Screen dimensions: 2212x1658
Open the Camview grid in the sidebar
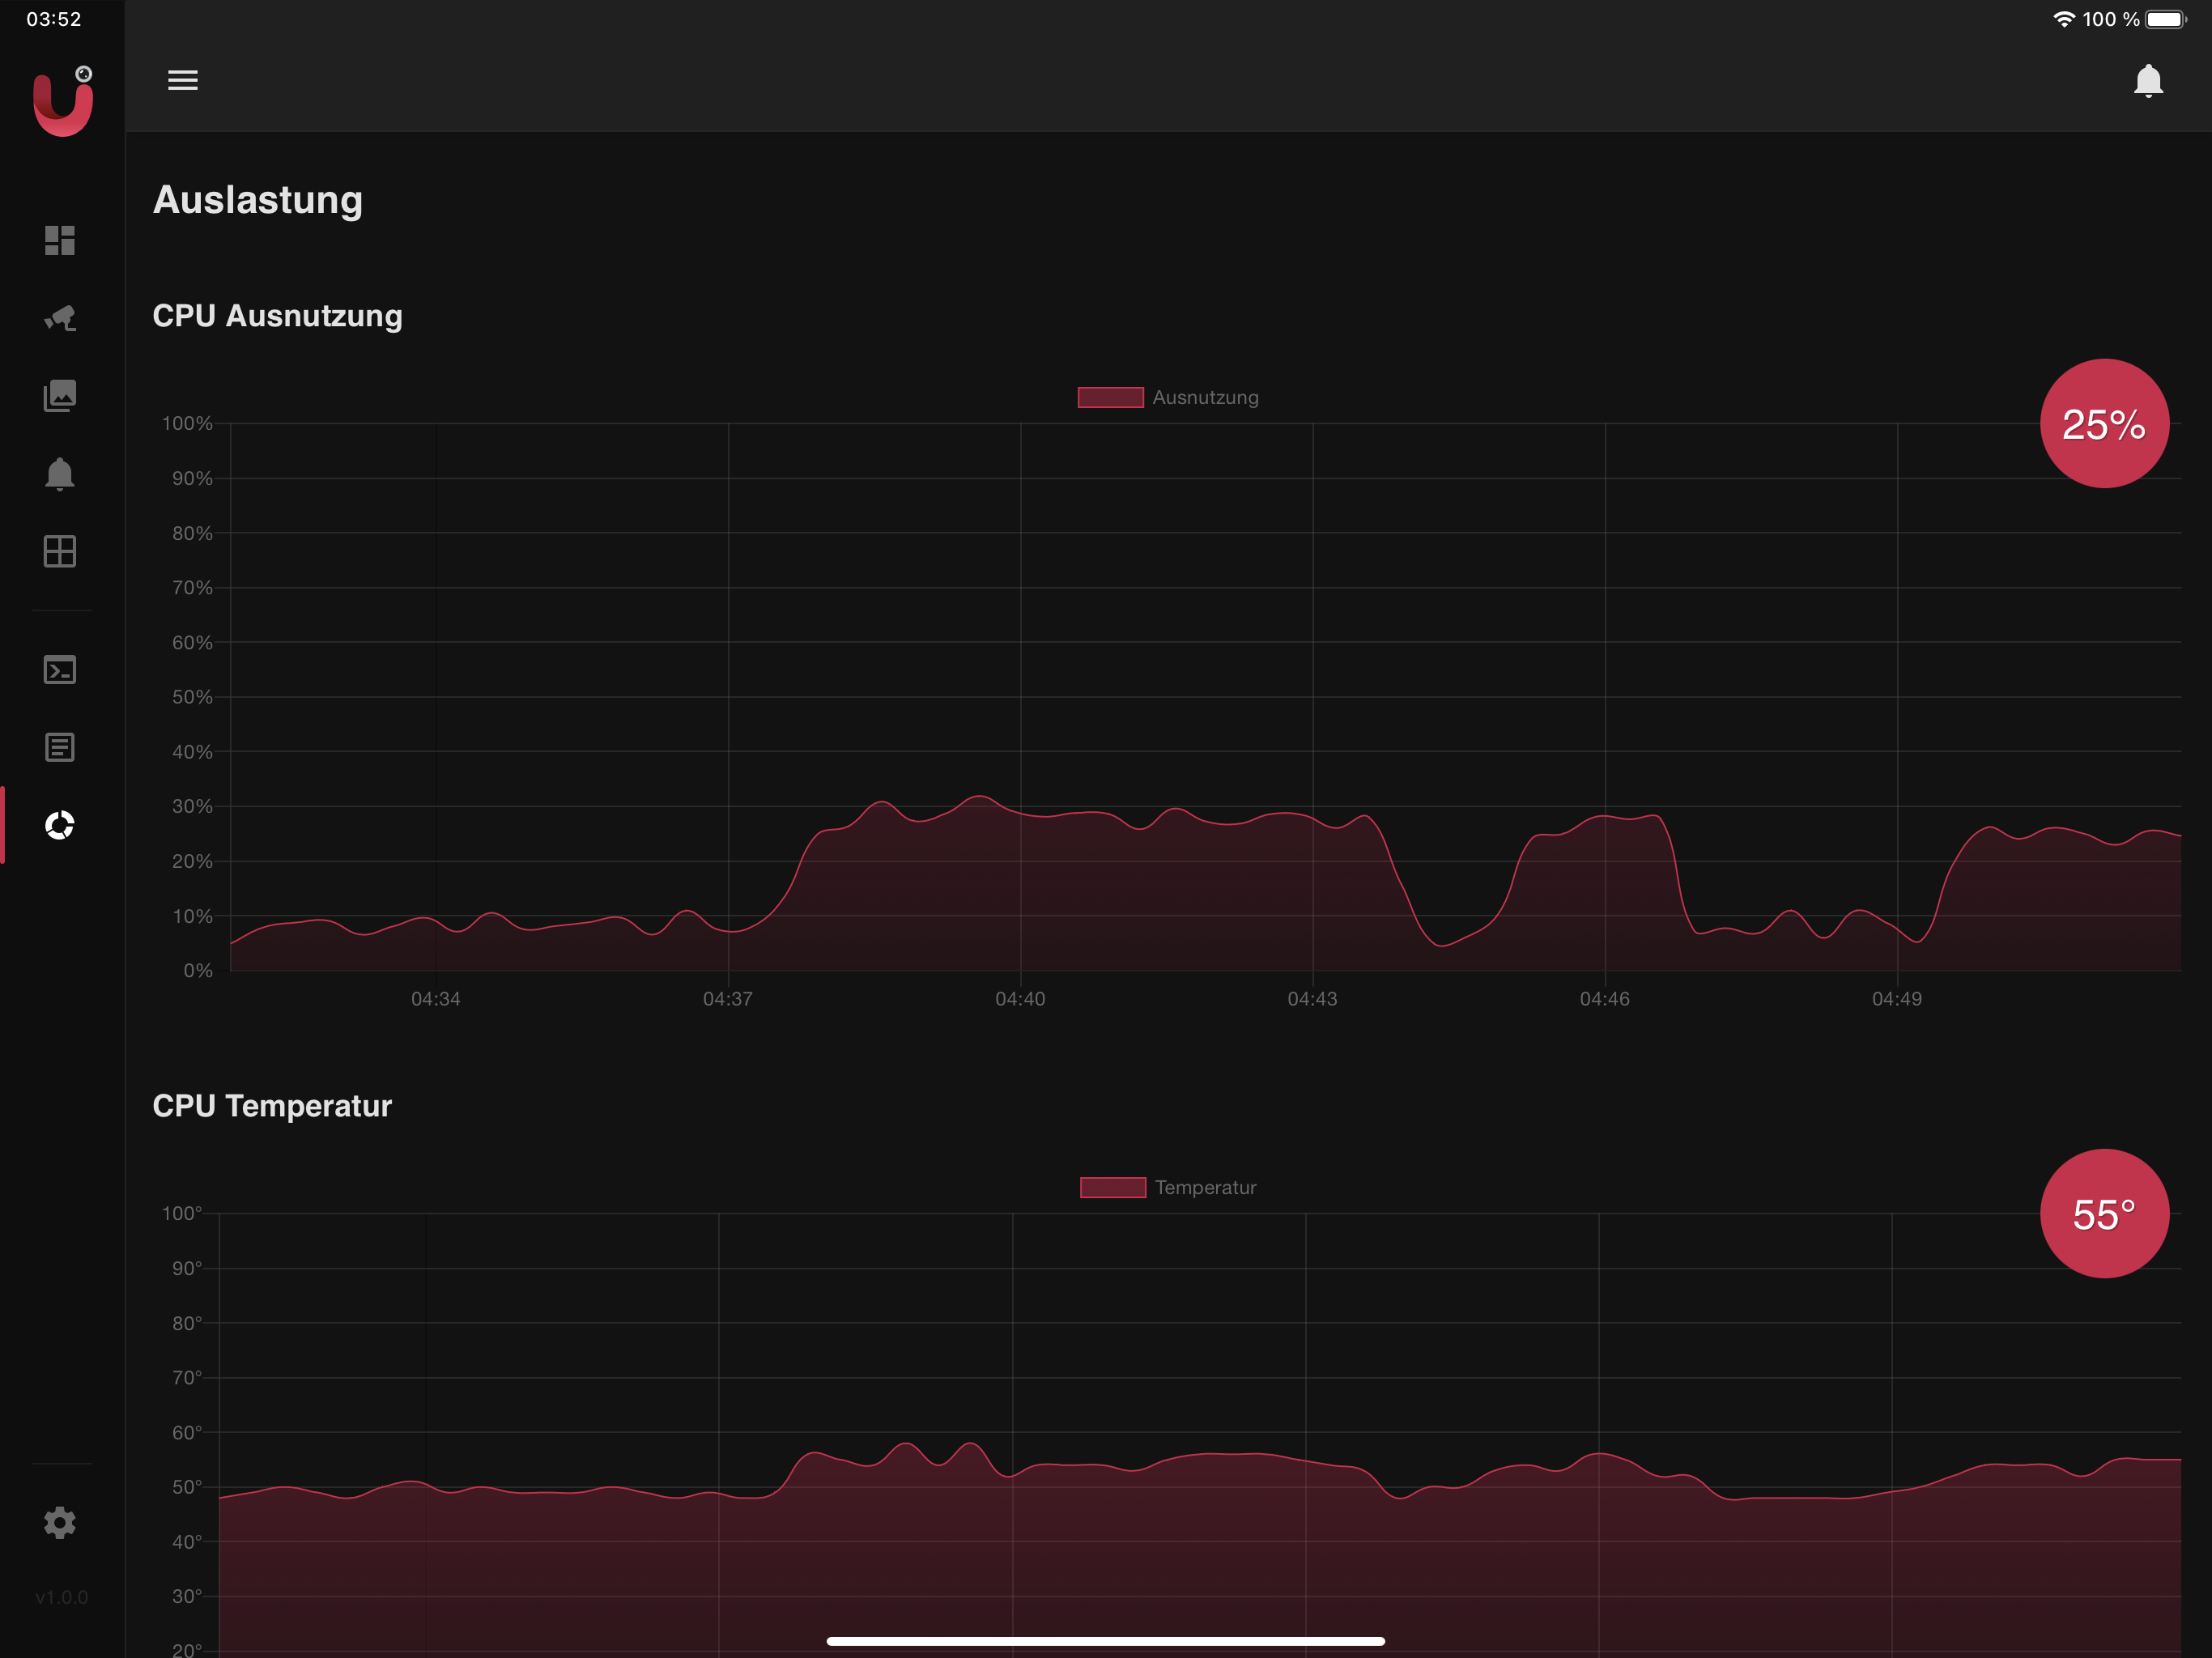point(60,551)
